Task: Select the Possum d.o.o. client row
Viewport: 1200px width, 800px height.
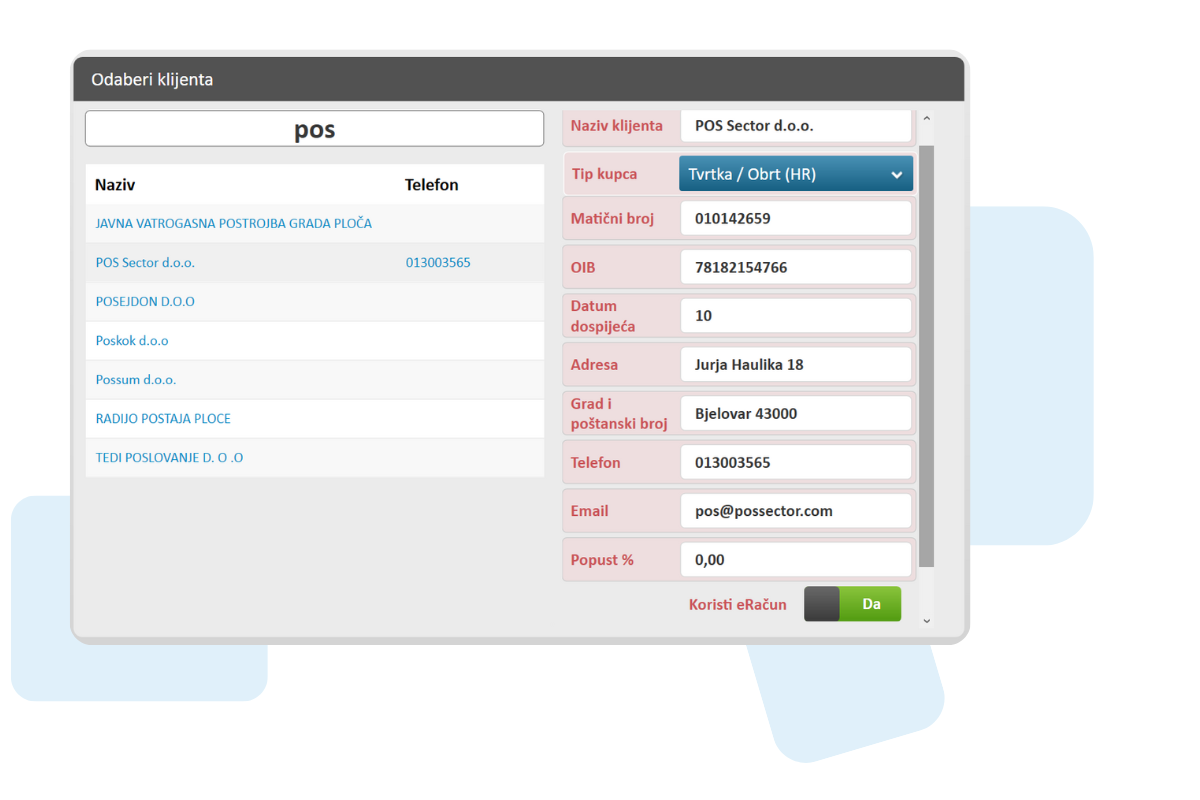Action: [136, 380]
